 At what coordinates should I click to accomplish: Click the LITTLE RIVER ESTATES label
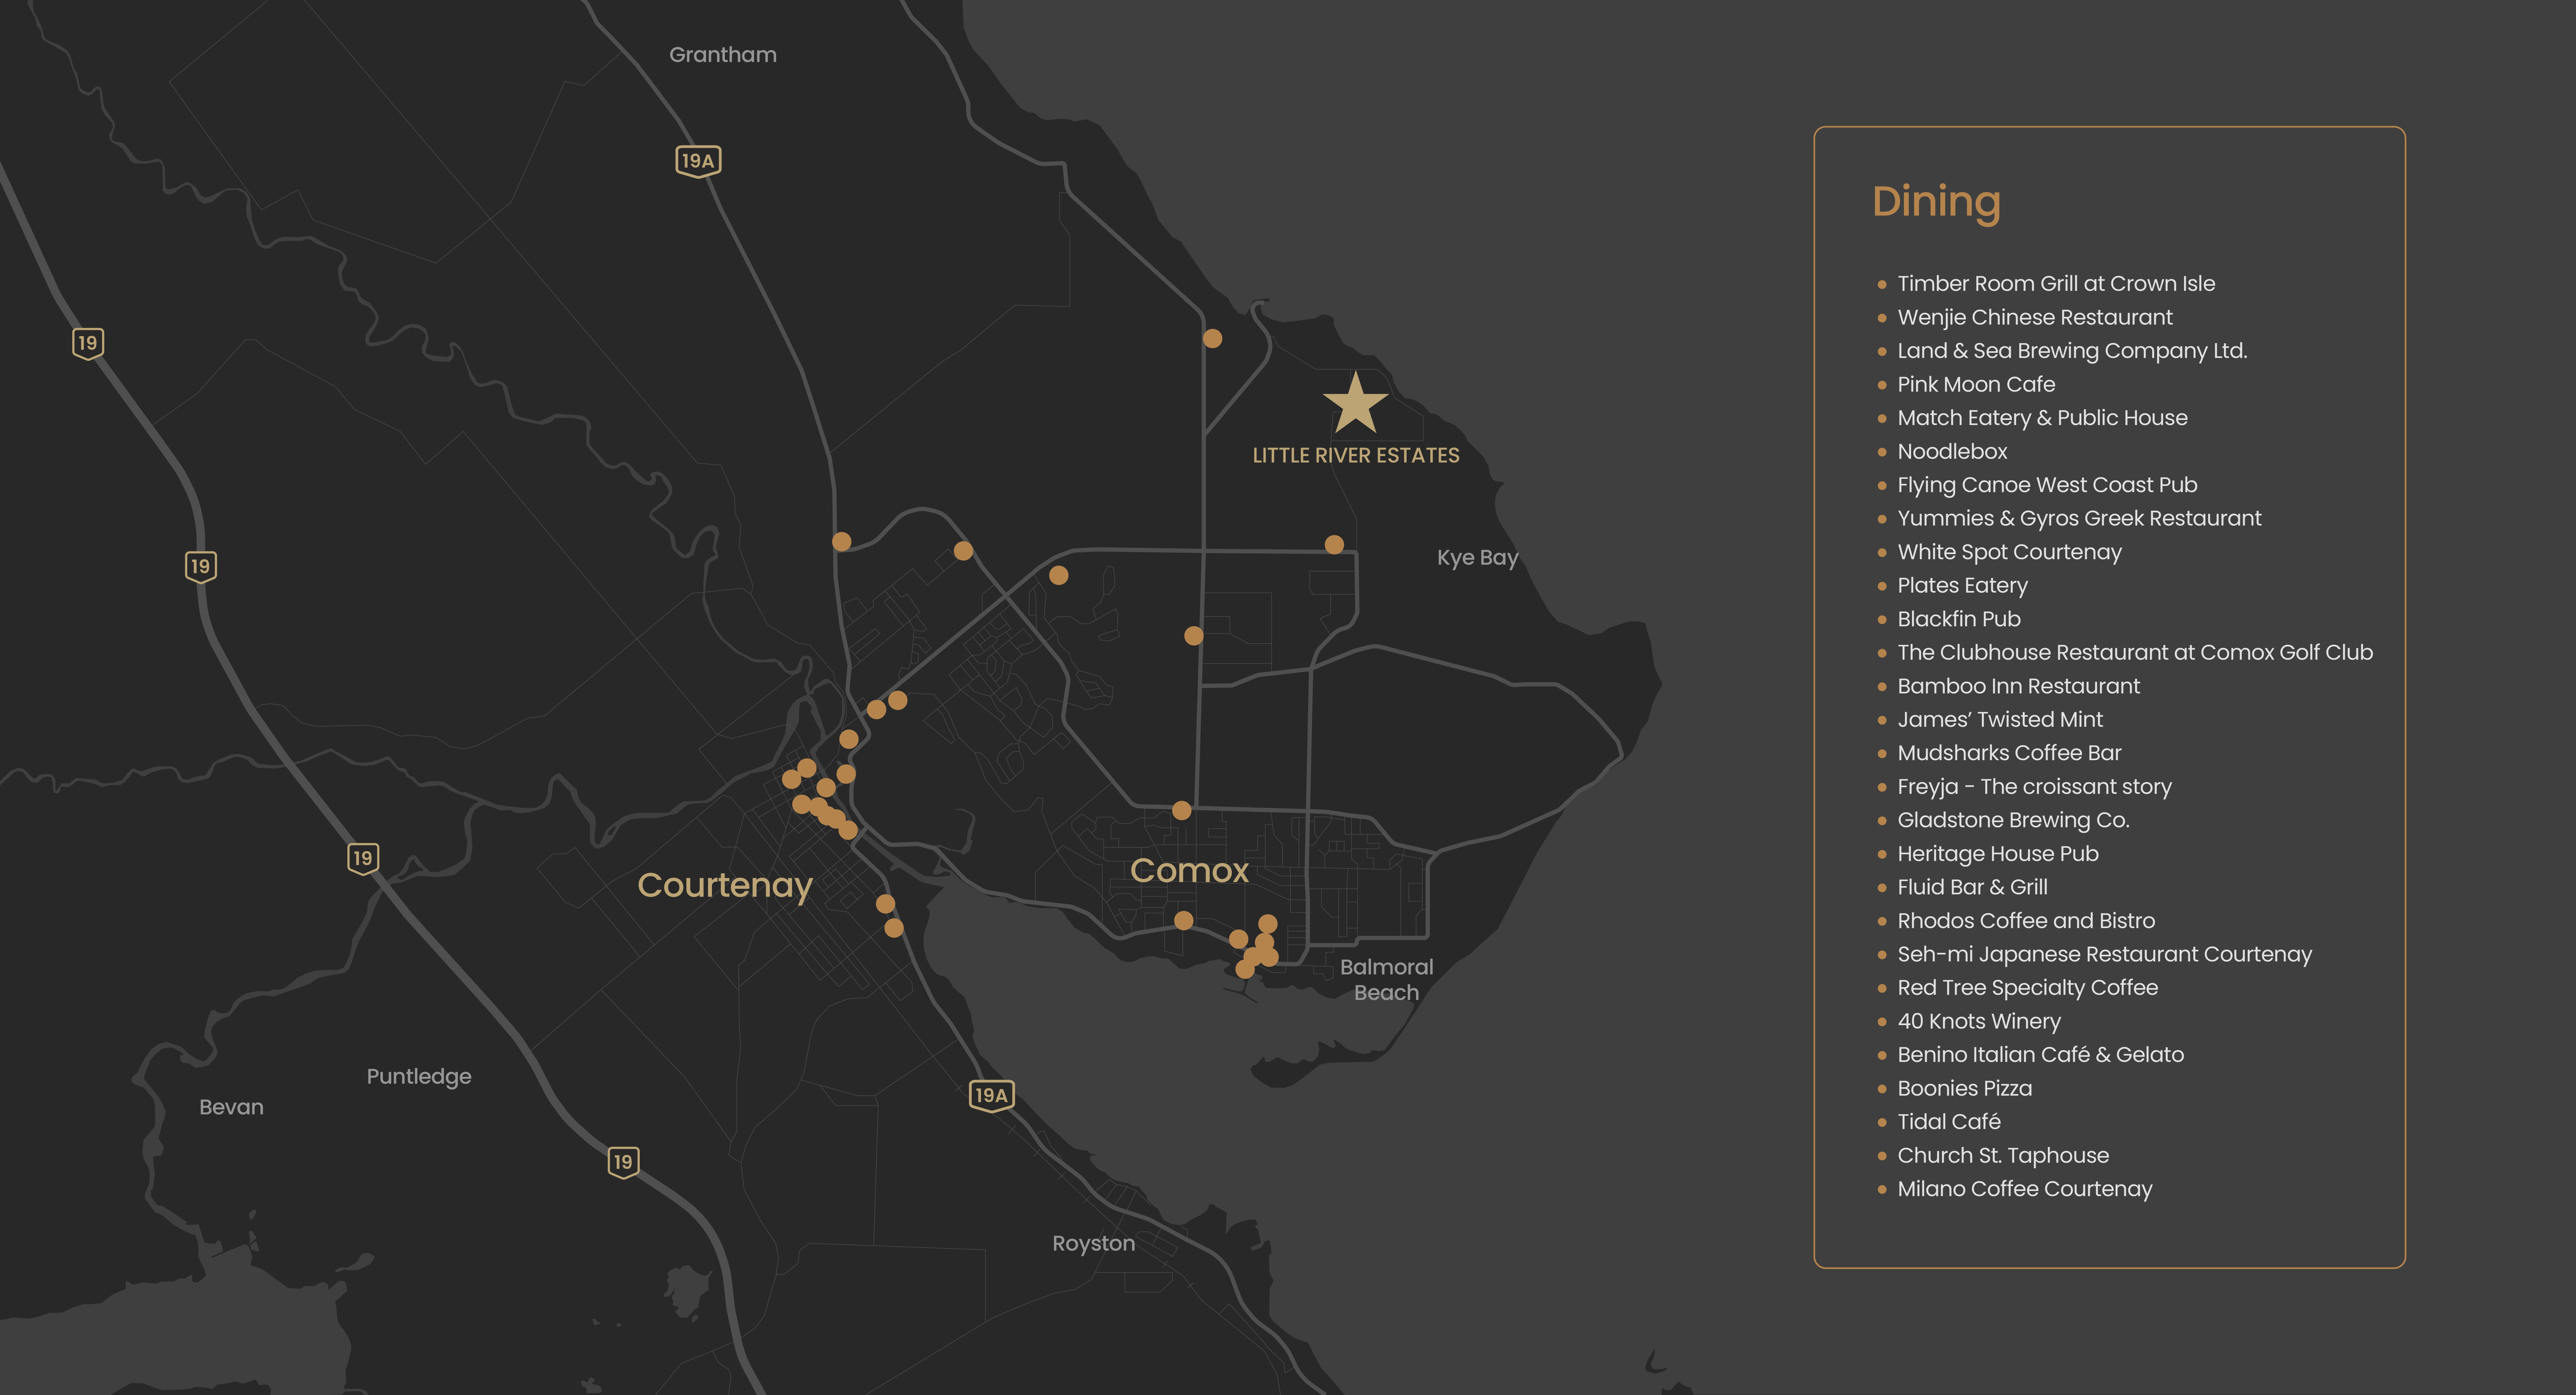(x=1356, y=456)
